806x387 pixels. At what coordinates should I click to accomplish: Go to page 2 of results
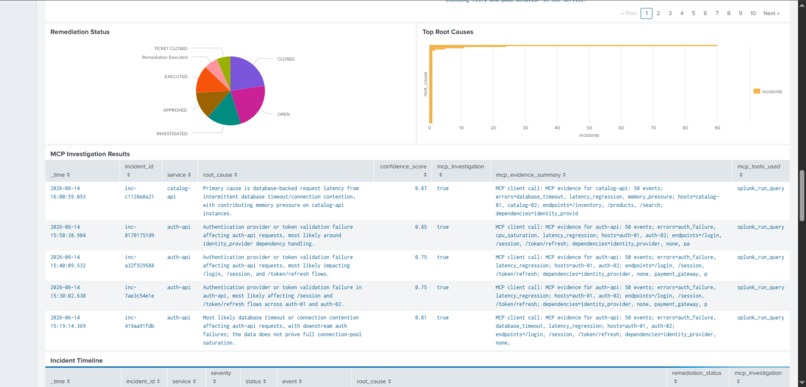[x=658, y=13]
